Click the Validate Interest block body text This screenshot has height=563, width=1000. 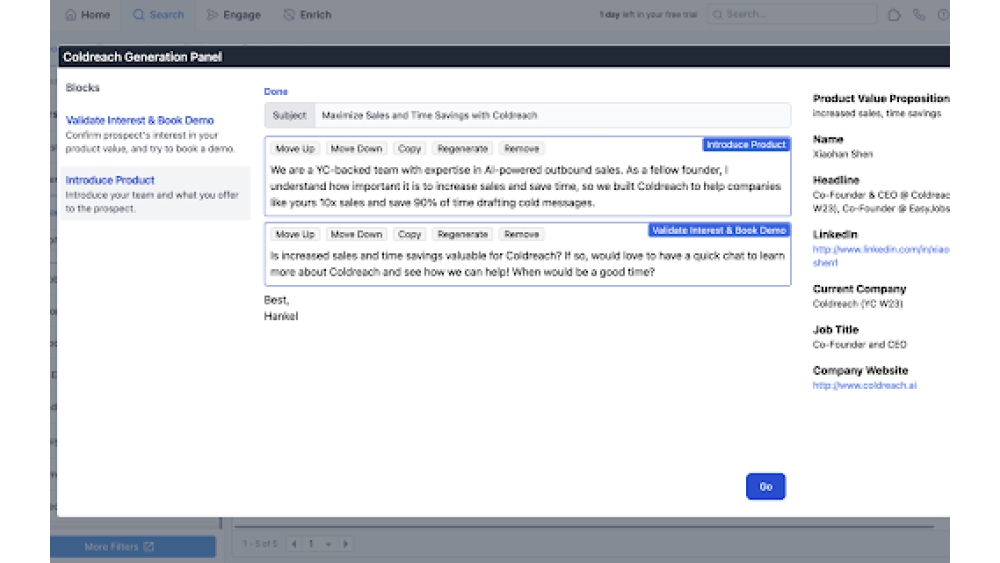[x=527, y=264]
